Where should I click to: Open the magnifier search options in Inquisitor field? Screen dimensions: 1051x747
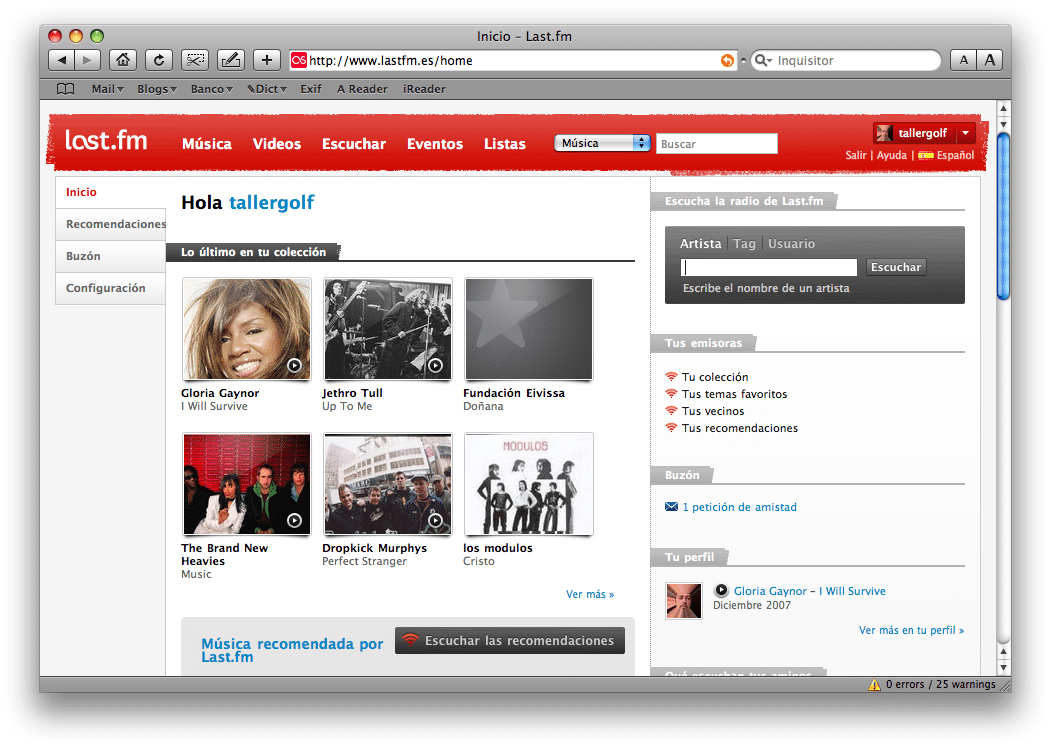pyautogui.click(x=763, y=60)
